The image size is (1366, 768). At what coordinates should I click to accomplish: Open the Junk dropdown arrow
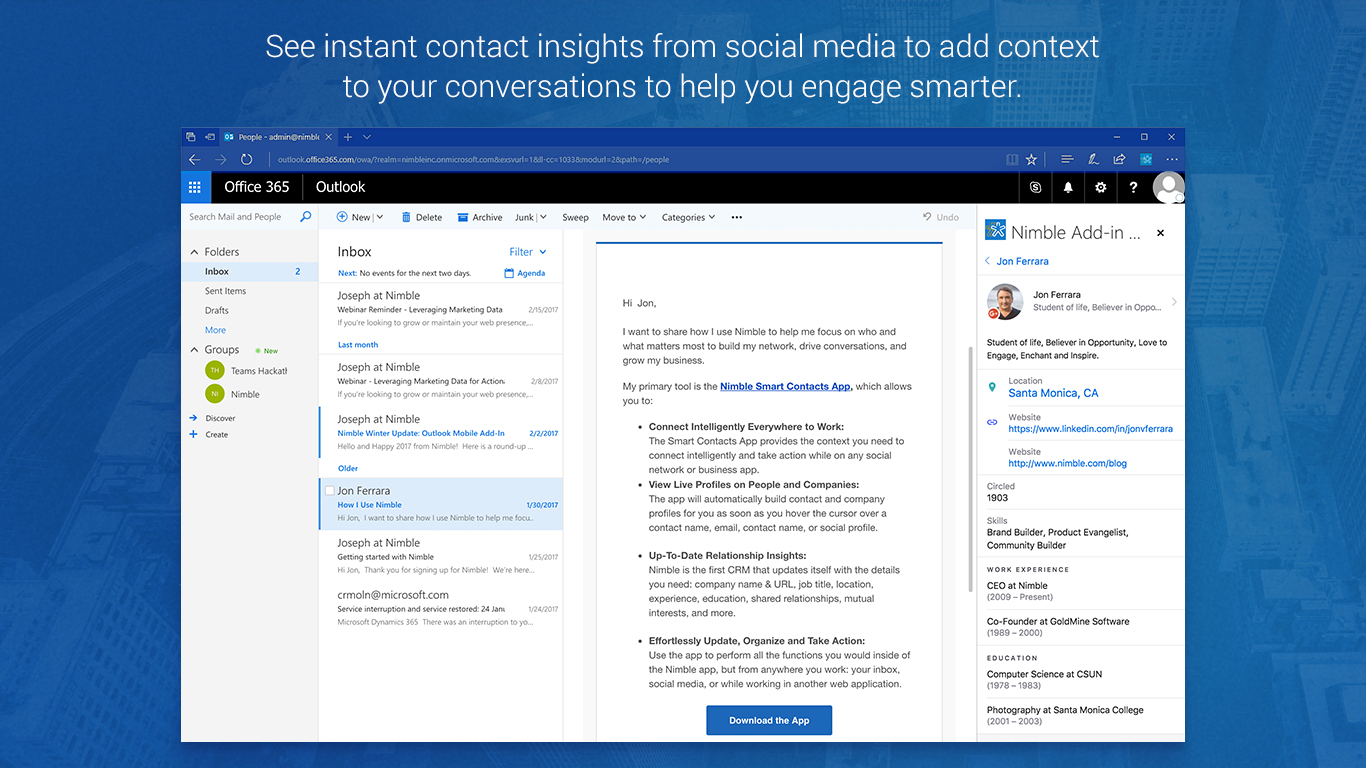tap(541, 217)
